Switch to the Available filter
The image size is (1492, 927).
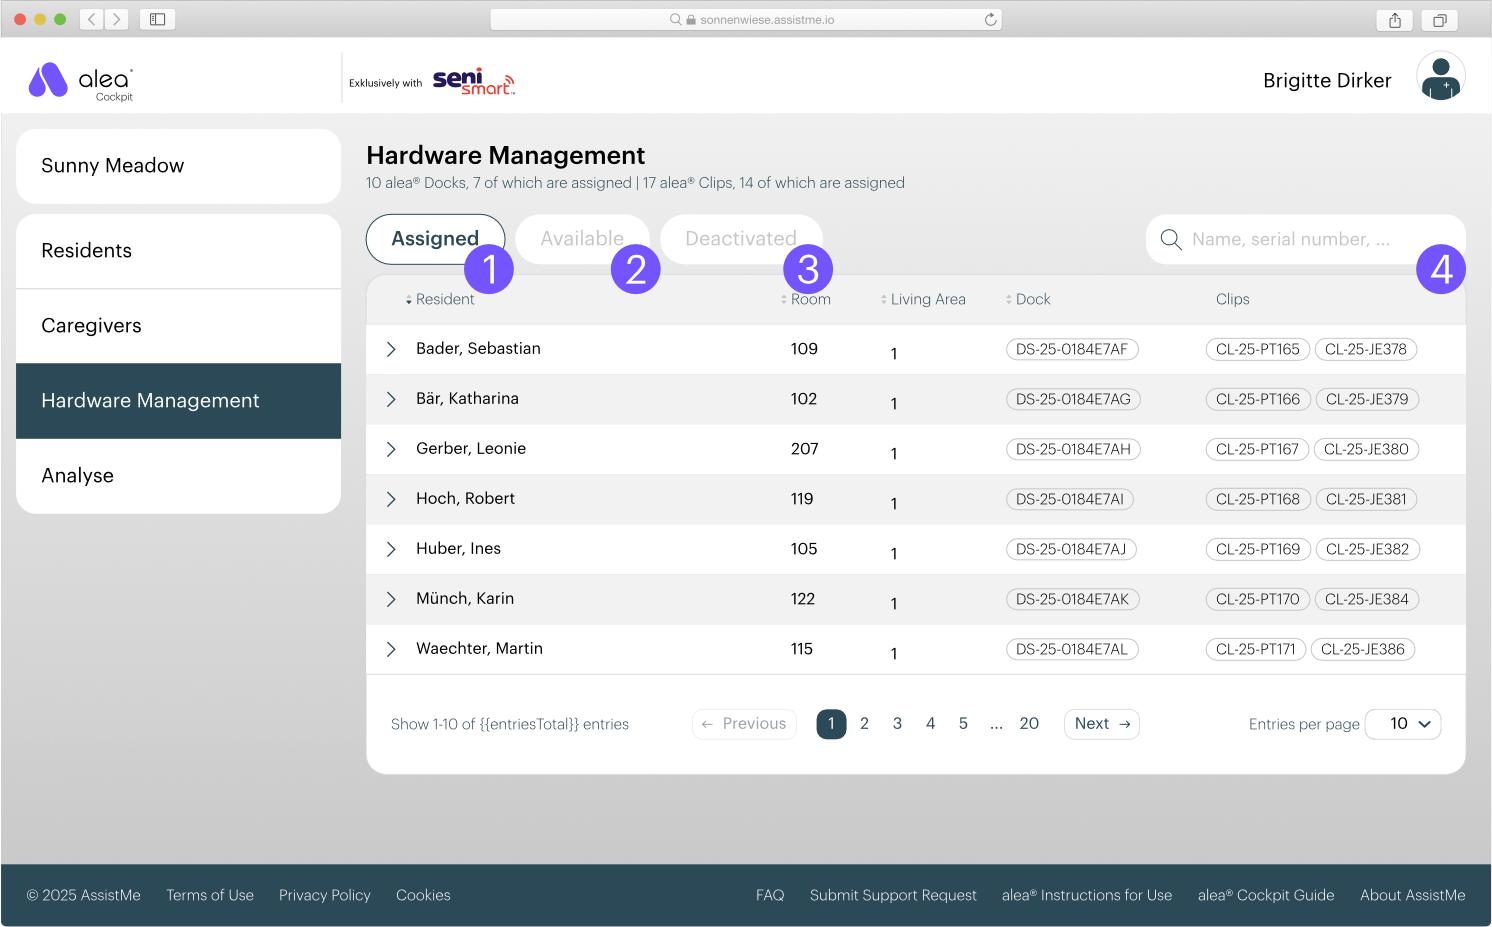(x=582, y=238)
